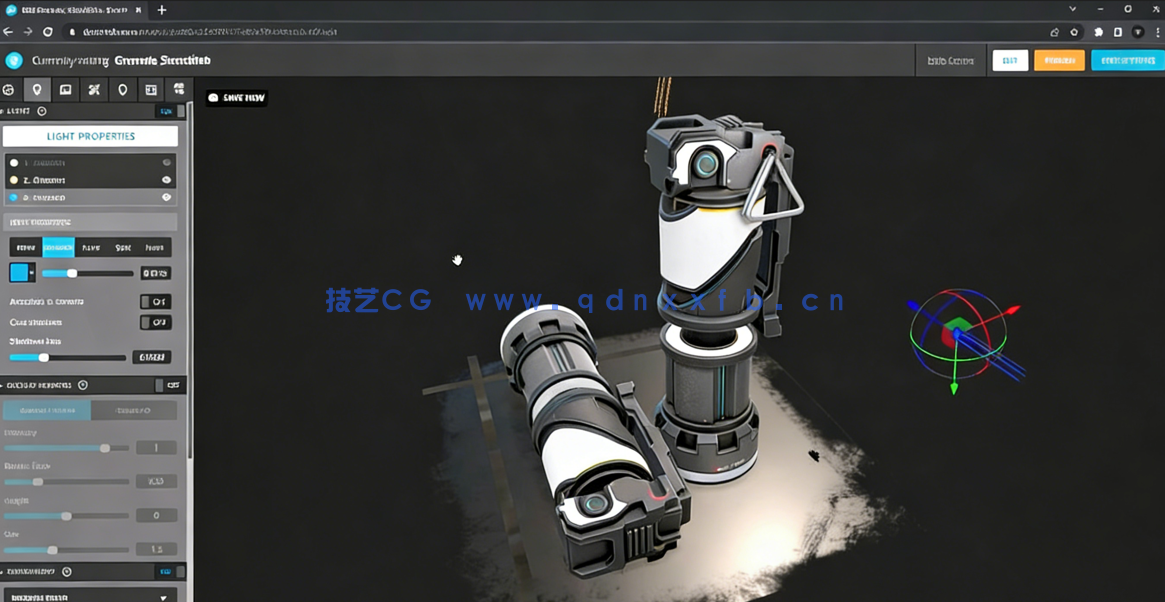The width and height of the screenshot is (1165, 602).
Task: Hide light 3 using its visibility eye icon
Action: [167, 197]
